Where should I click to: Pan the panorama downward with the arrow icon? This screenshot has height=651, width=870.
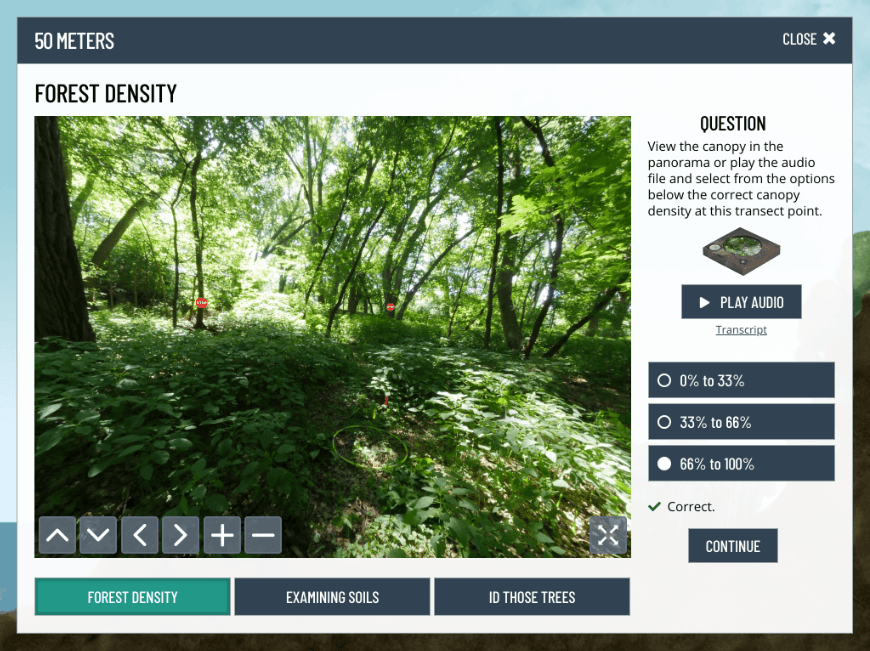point(98,535)
